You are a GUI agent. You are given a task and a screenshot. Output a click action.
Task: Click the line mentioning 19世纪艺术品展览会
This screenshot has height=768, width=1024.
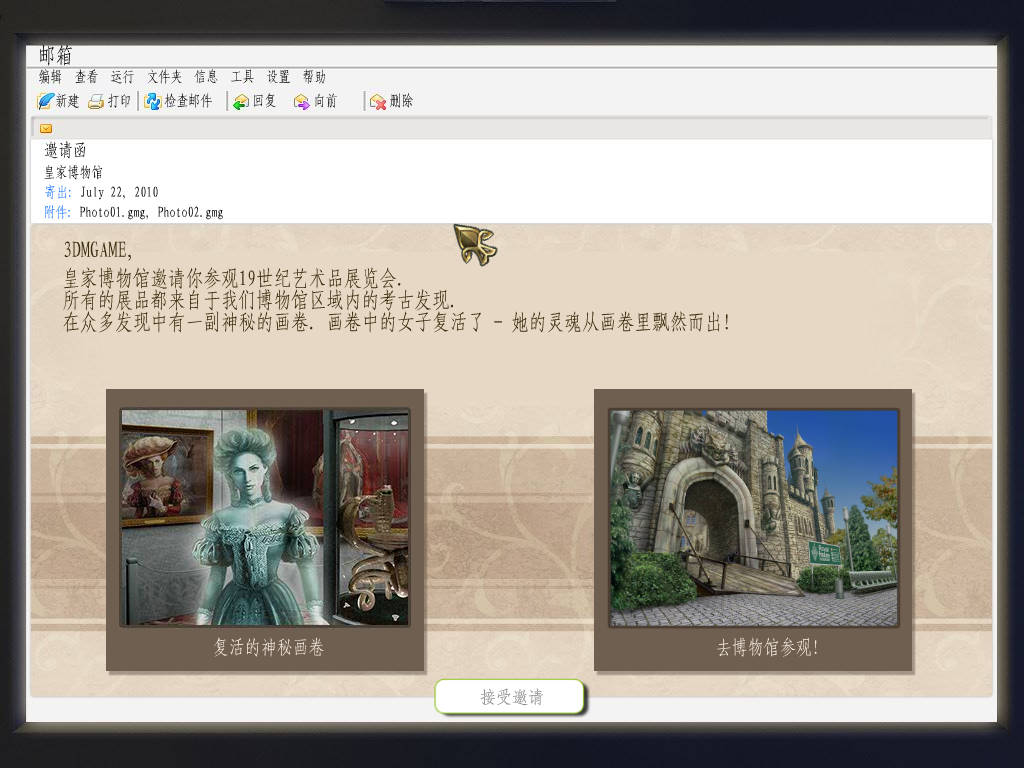coord(232,279)
